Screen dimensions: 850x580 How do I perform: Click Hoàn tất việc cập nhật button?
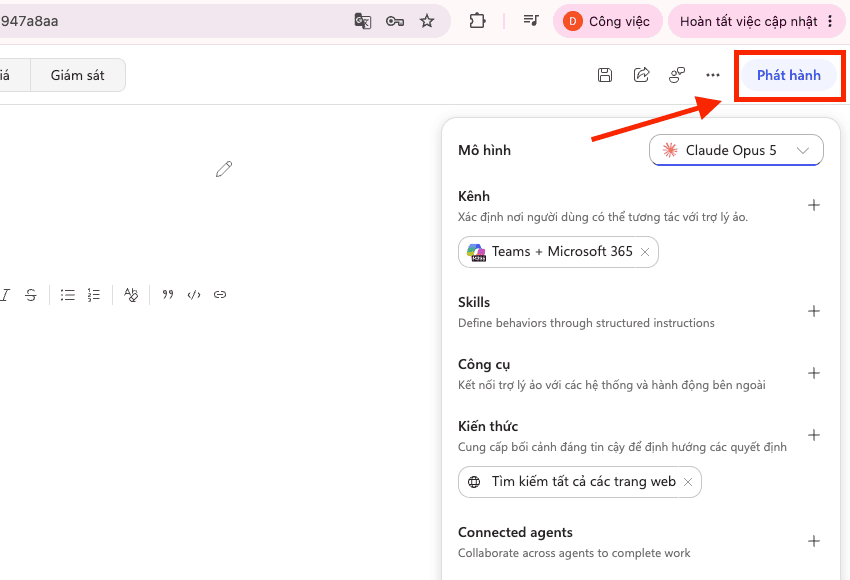point(748,21)
